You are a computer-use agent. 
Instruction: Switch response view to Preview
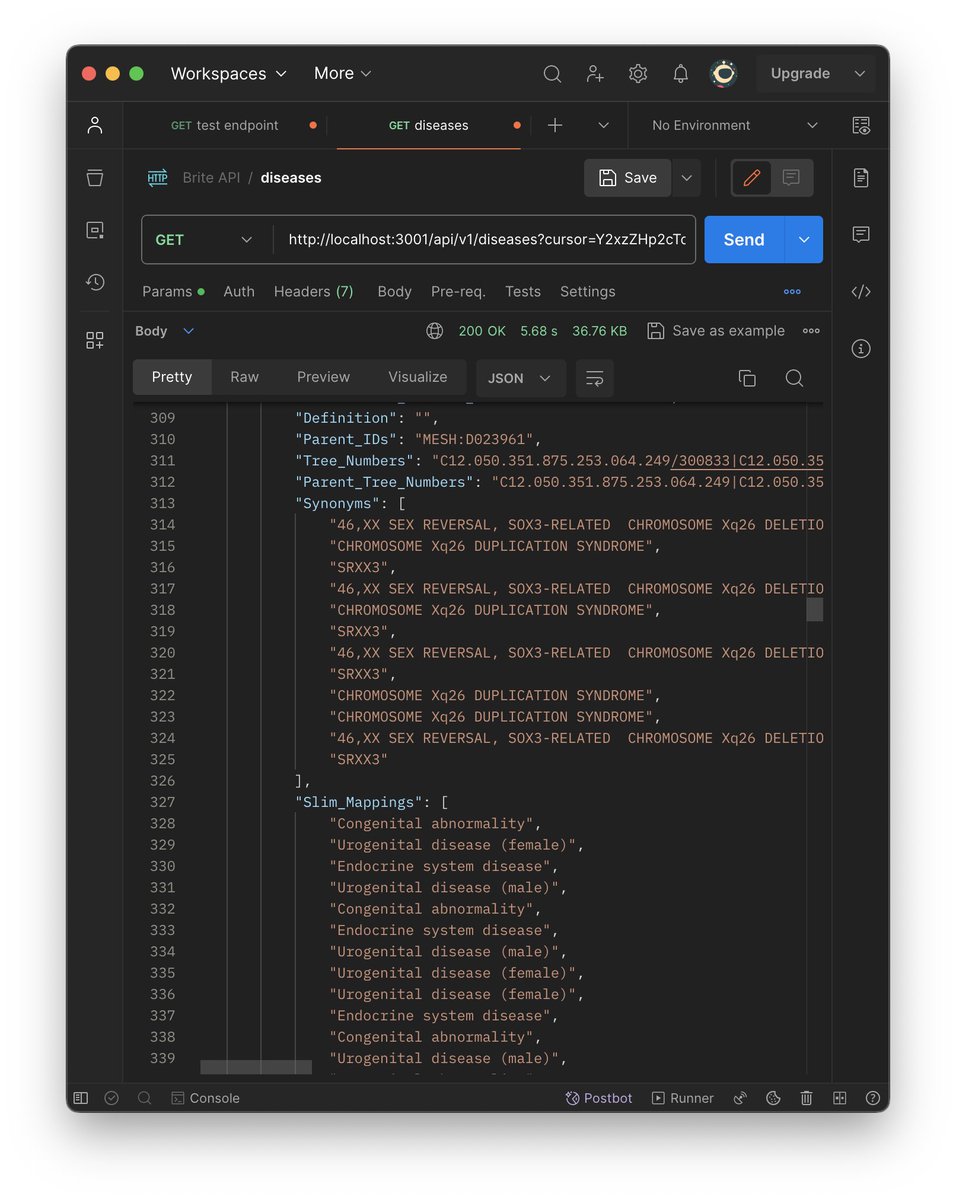tap(323, 377)
